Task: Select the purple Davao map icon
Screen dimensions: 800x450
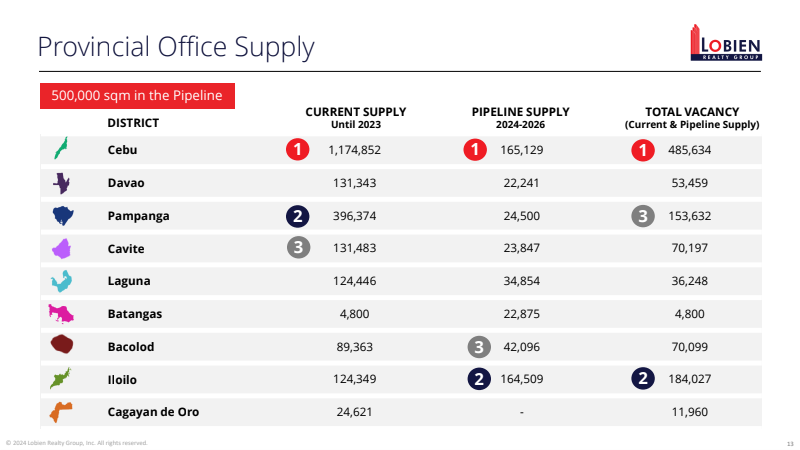Action: point(62,183)
